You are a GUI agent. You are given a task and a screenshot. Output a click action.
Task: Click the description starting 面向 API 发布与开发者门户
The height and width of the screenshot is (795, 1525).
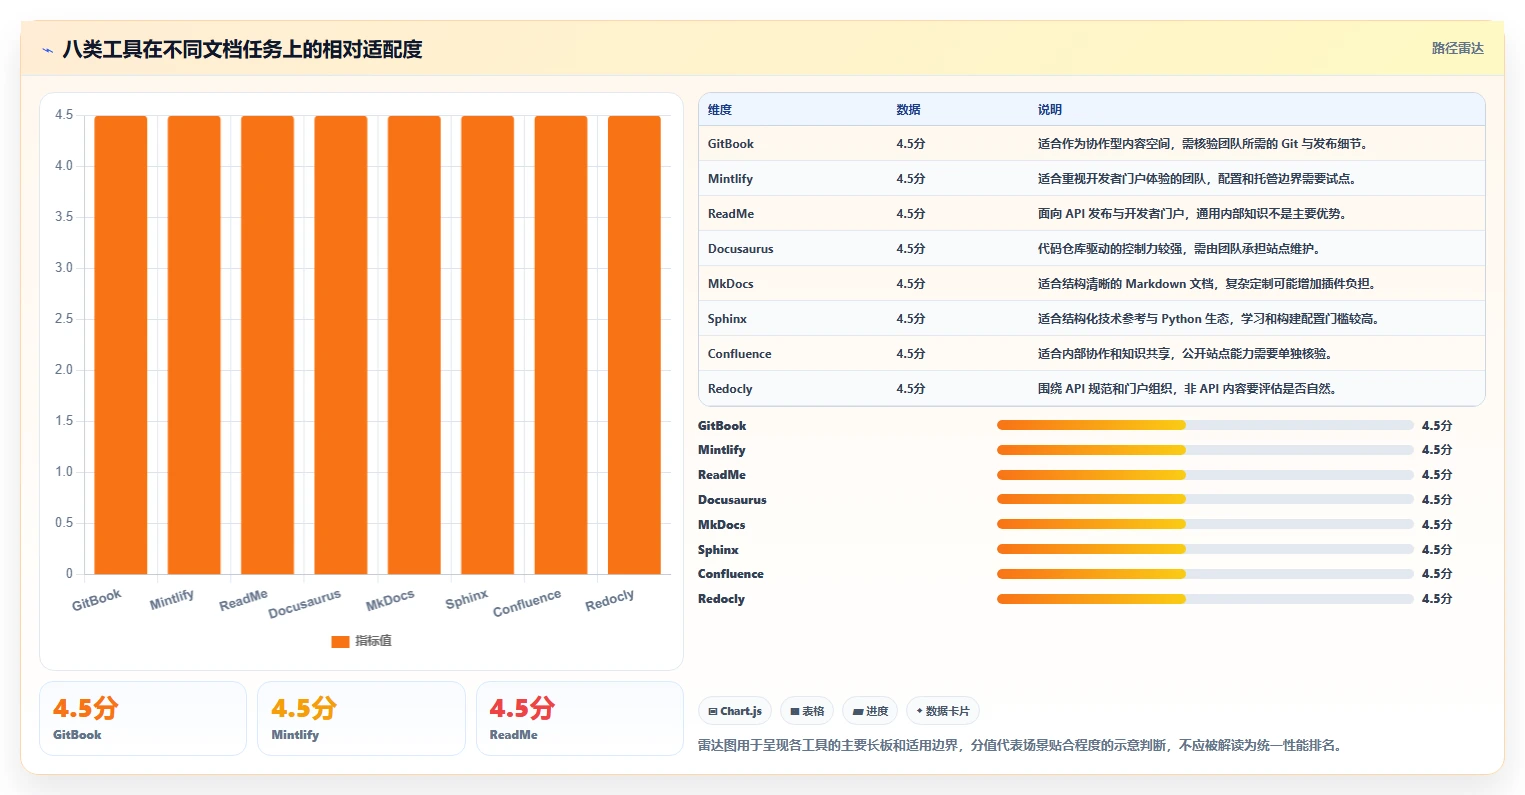[1192, 214]
